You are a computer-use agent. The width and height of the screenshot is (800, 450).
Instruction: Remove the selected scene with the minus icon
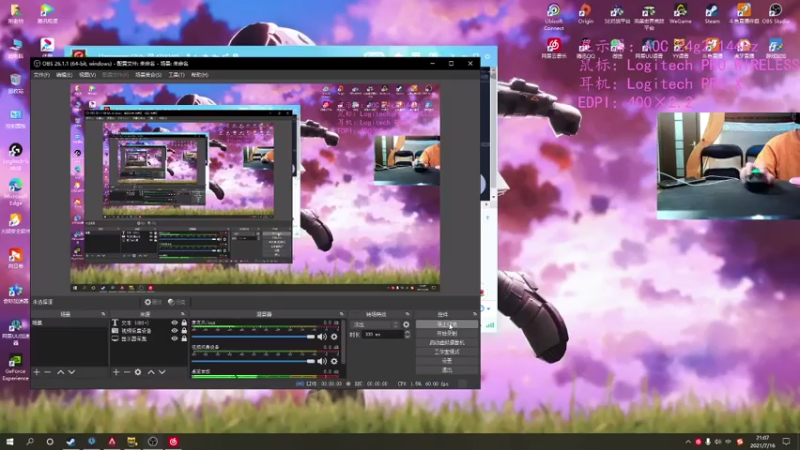point(47,372)
